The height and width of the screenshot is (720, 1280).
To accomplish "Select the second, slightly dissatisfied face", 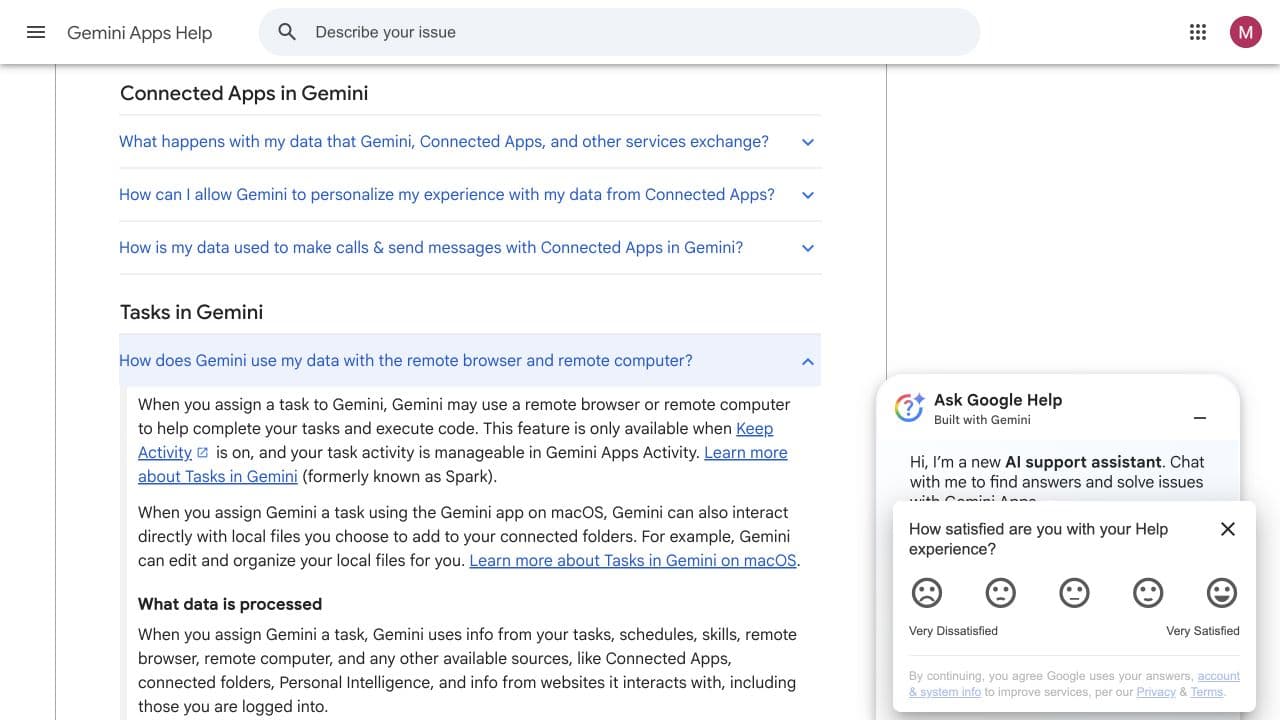I will click(x=1000, y=593).
